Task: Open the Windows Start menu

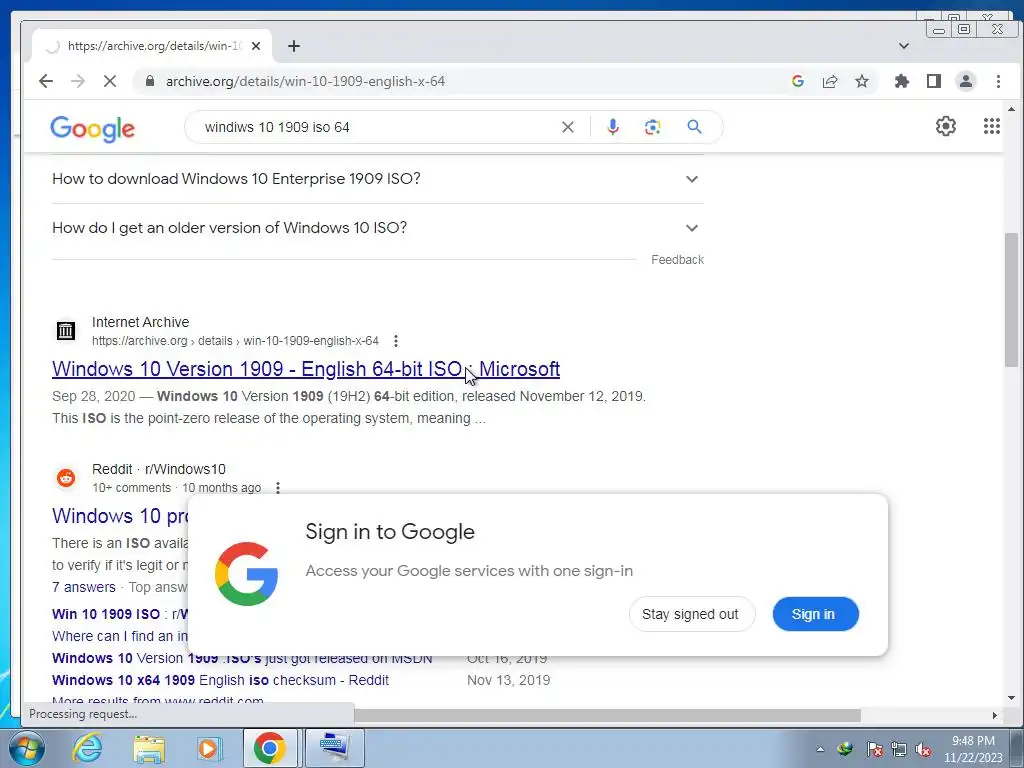Action: [x=26, y=748]
